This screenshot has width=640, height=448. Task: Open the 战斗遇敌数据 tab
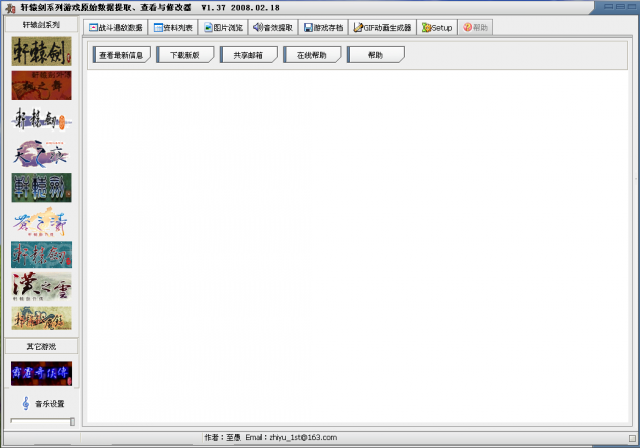(116, 27)
